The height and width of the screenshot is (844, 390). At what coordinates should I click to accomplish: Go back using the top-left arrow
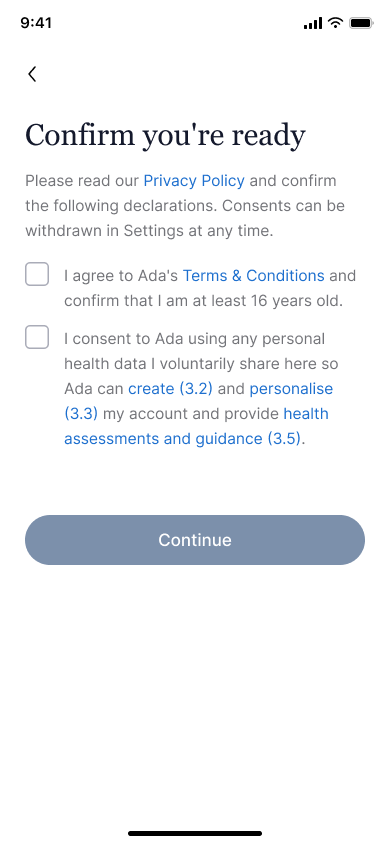tap(32, 74)
